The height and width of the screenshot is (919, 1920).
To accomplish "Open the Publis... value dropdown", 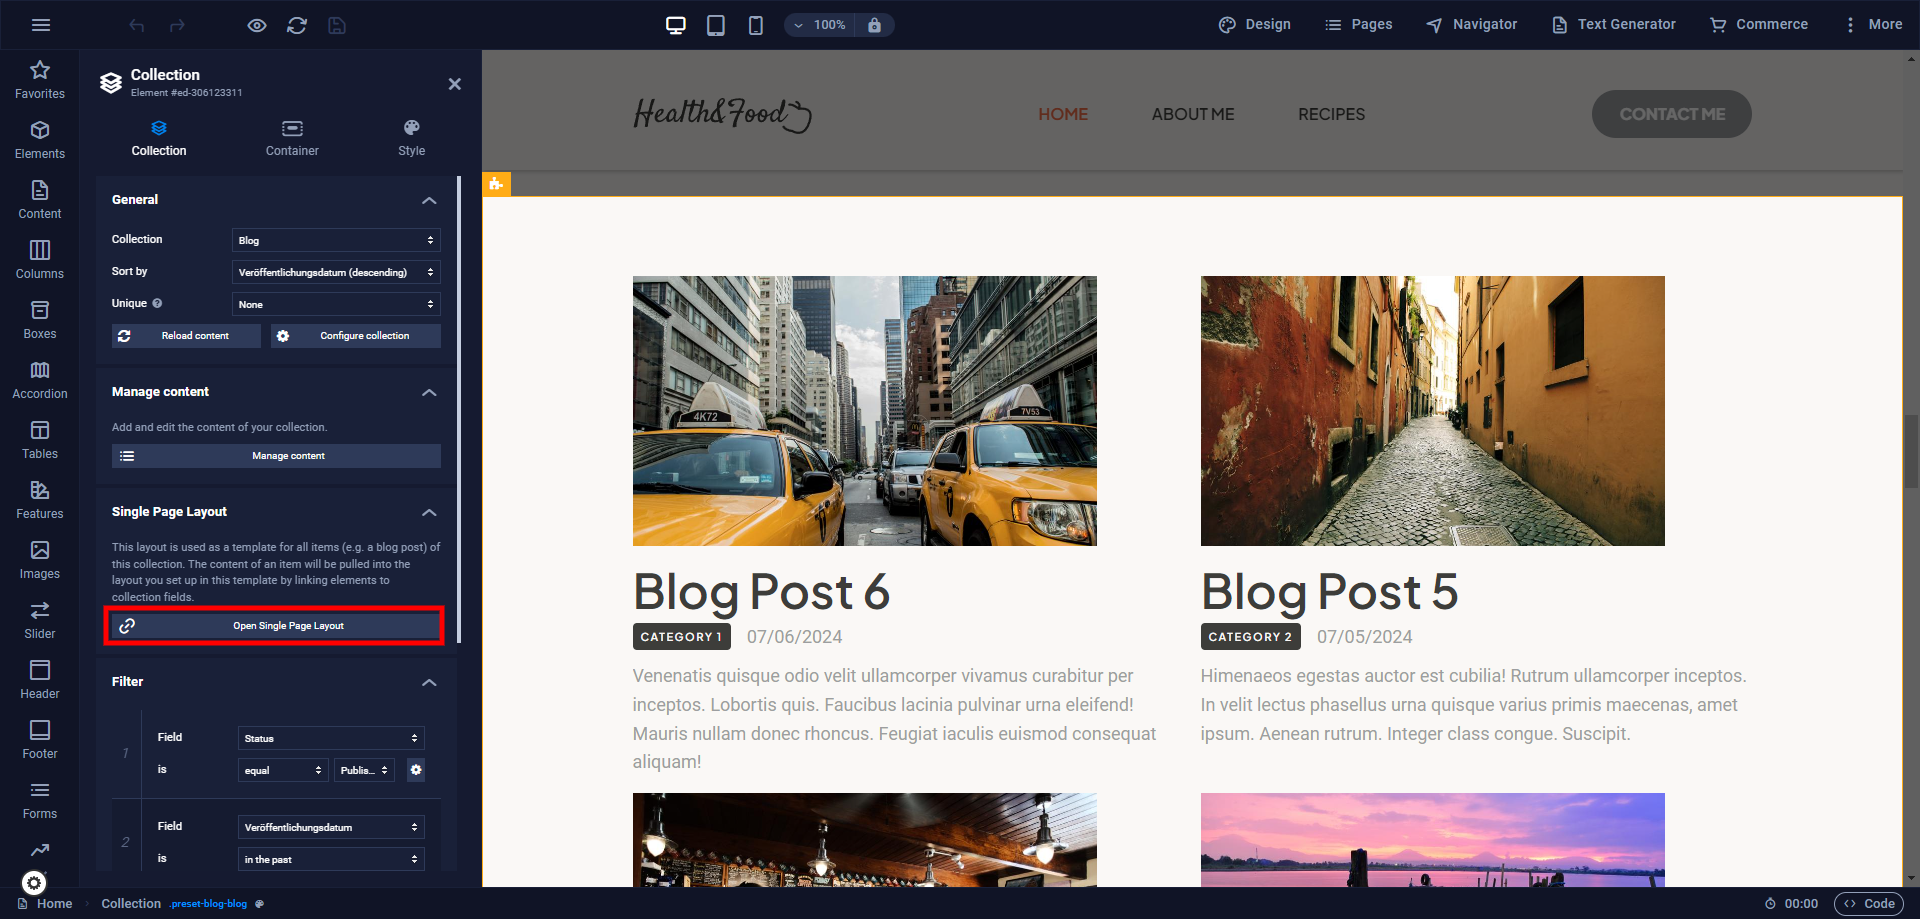I will point(364,770).
